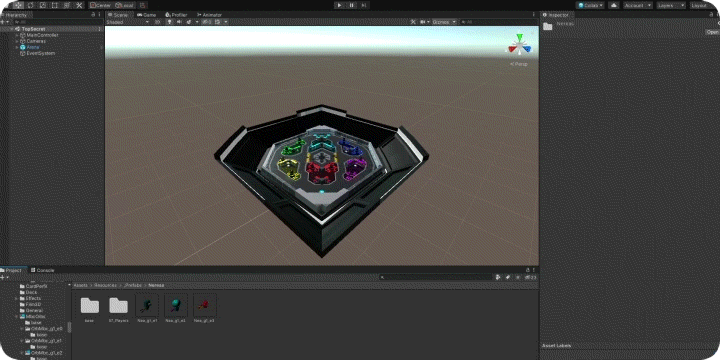
Task: Open the Layers dropdown
Action: coord(671,5)
